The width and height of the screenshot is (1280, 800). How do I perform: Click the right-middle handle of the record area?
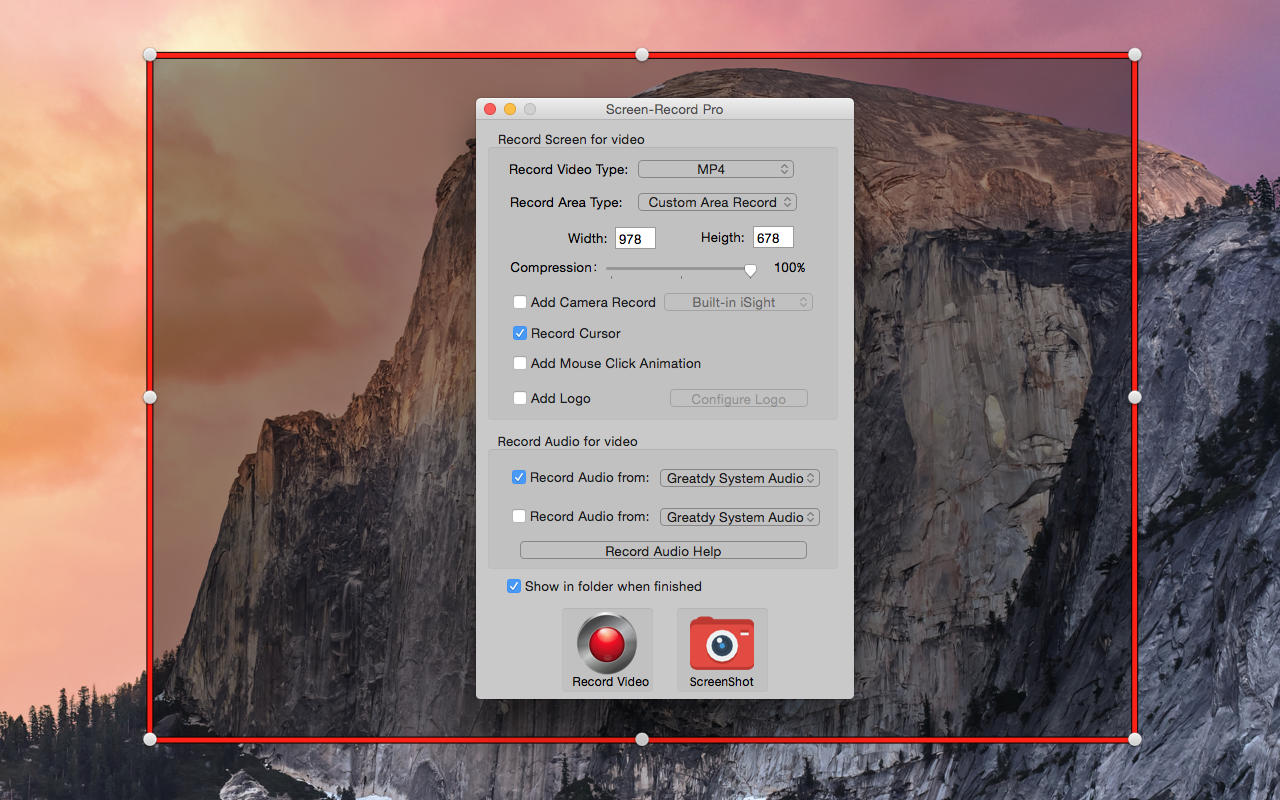click(x=1134, y=397)
